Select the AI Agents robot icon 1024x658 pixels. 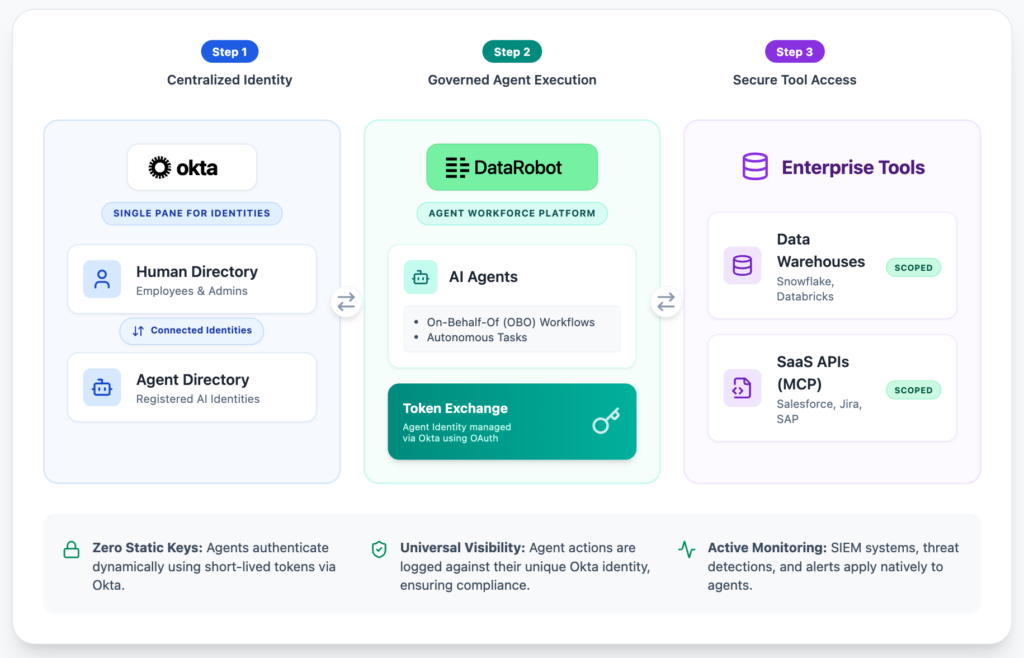click(421, 277)
